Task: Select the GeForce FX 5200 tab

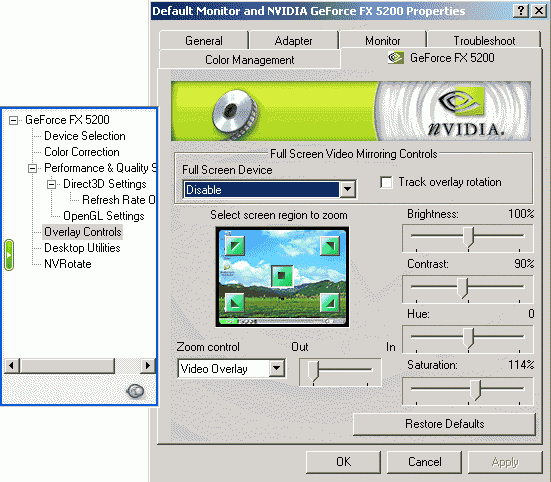Action: (x=441, y=58)
